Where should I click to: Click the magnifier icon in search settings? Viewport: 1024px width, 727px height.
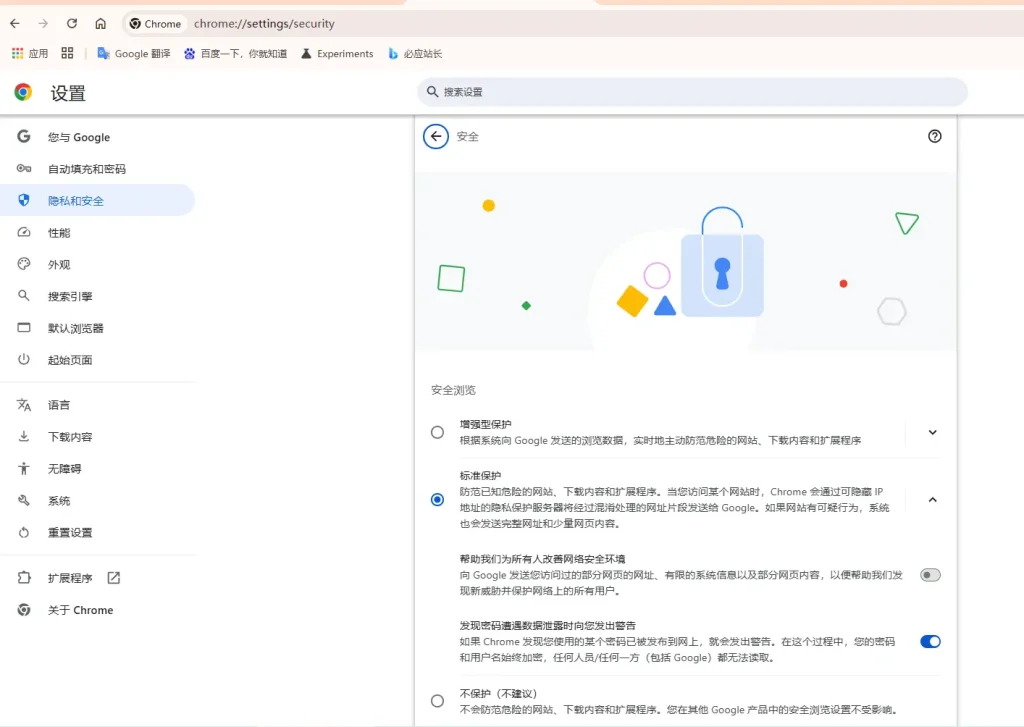pyautogui.click(x=432, y=92)
